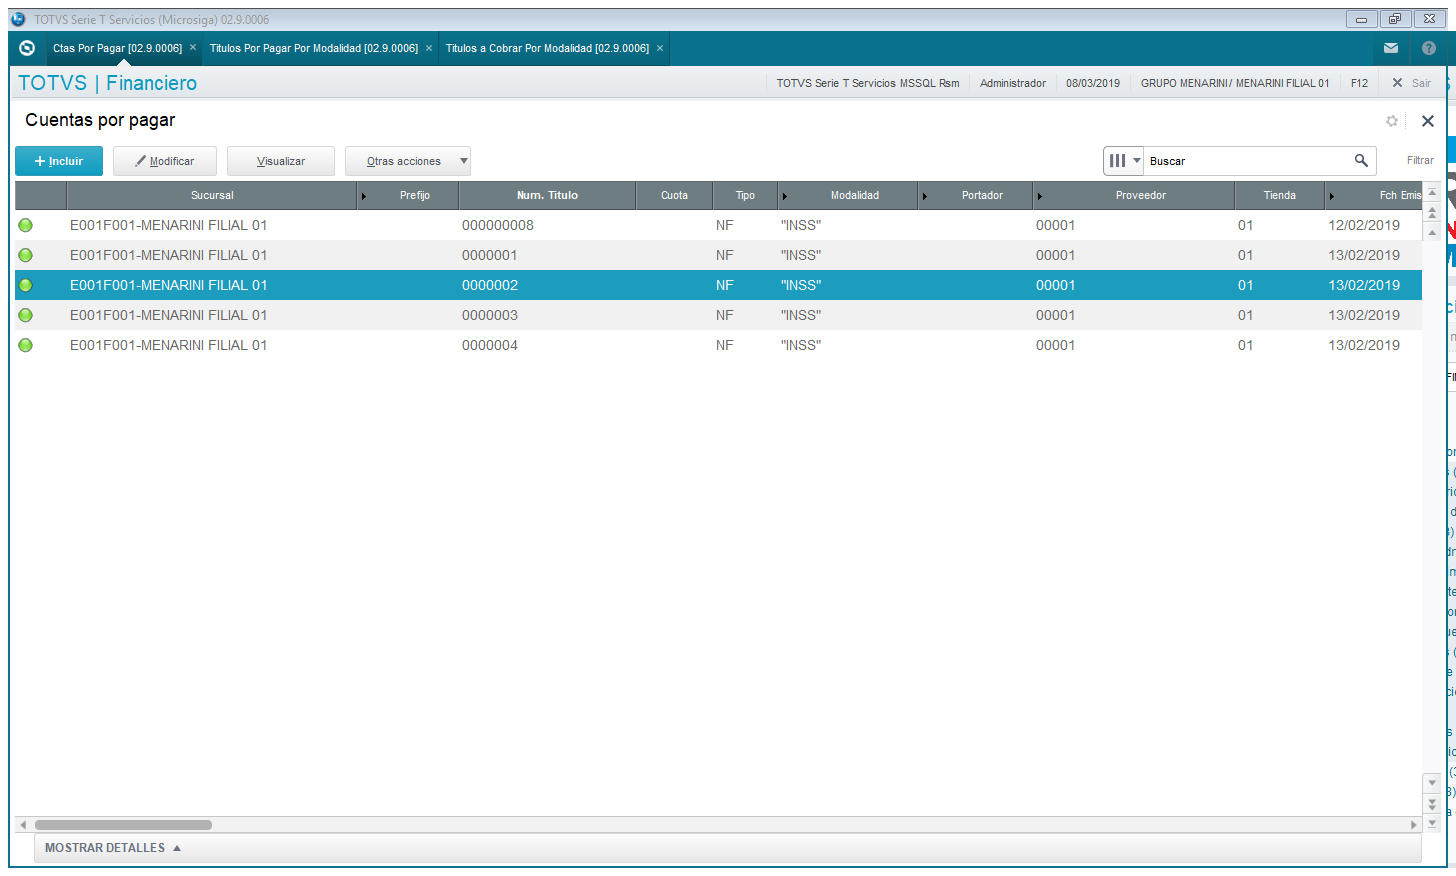The width and height of the screenshot is (1456, 876).
Task: Close the Cuentas por pagar panel
Action: click(1428, 121)
